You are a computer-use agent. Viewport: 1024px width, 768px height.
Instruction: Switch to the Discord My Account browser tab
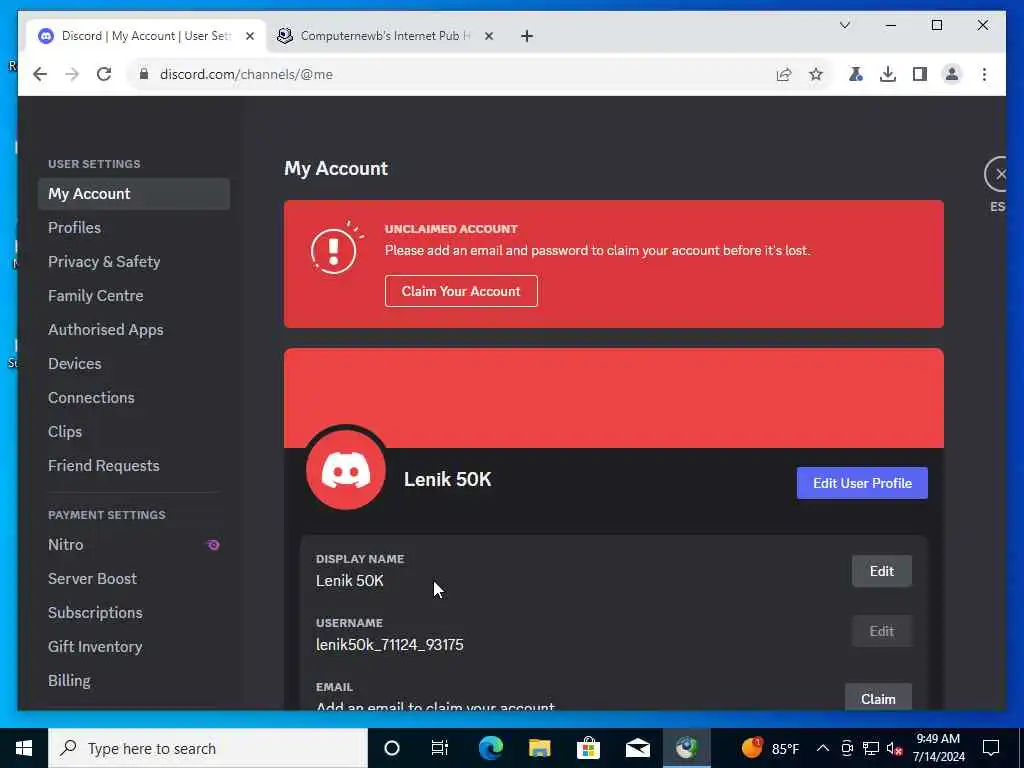tap(145, 36)
